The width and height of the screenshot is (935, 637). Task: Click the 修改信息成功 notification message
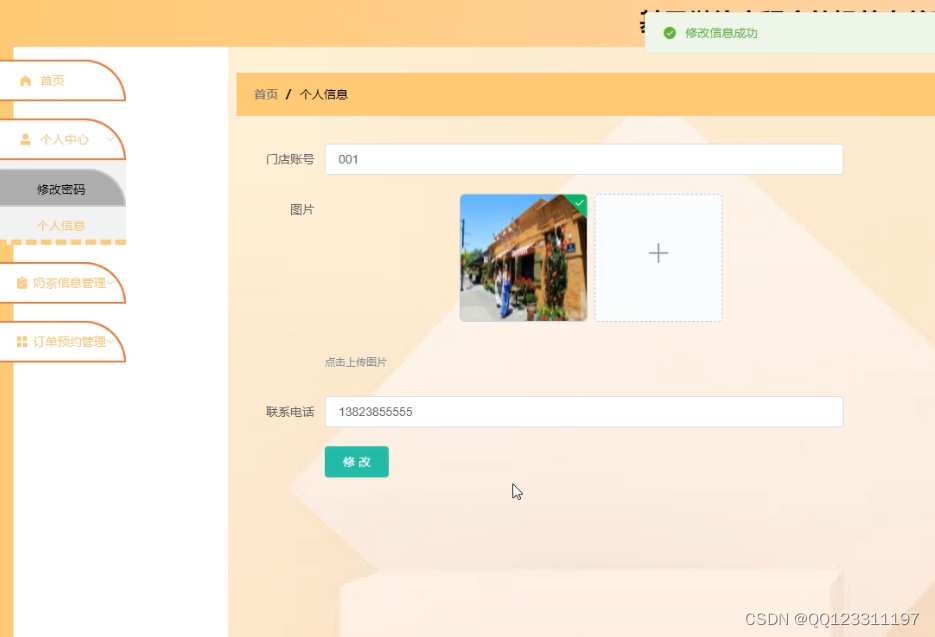pyautogui.click(x=720, y=32)
